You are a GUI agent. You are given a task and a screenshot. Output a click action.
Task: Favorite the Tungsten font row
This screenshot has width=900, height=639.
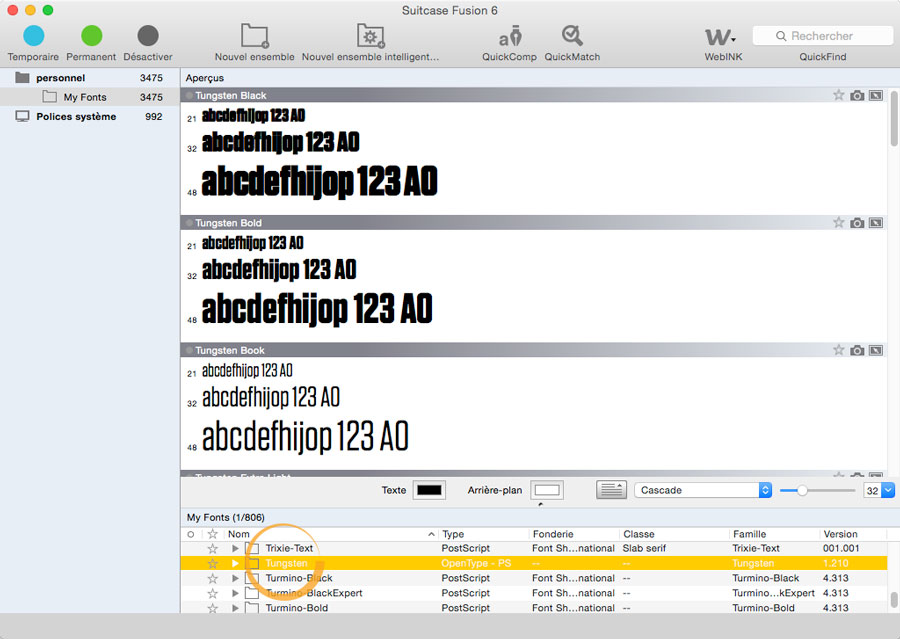coord(212,563)
